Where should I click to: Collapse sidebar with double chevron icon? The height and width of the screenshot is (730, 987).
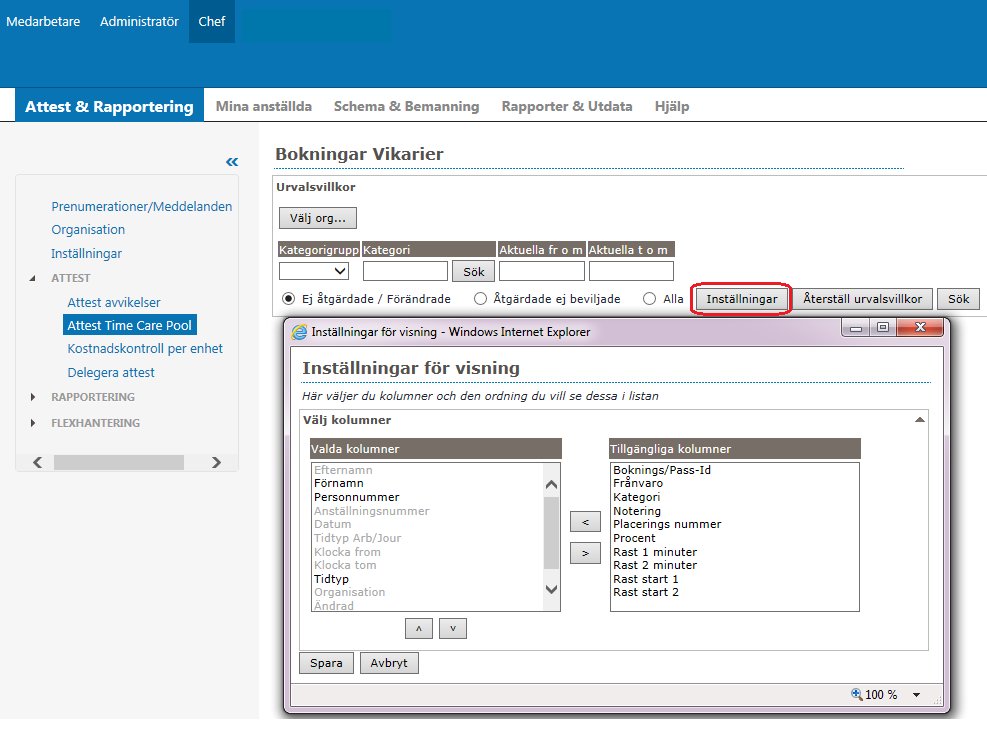coord(232,162)
